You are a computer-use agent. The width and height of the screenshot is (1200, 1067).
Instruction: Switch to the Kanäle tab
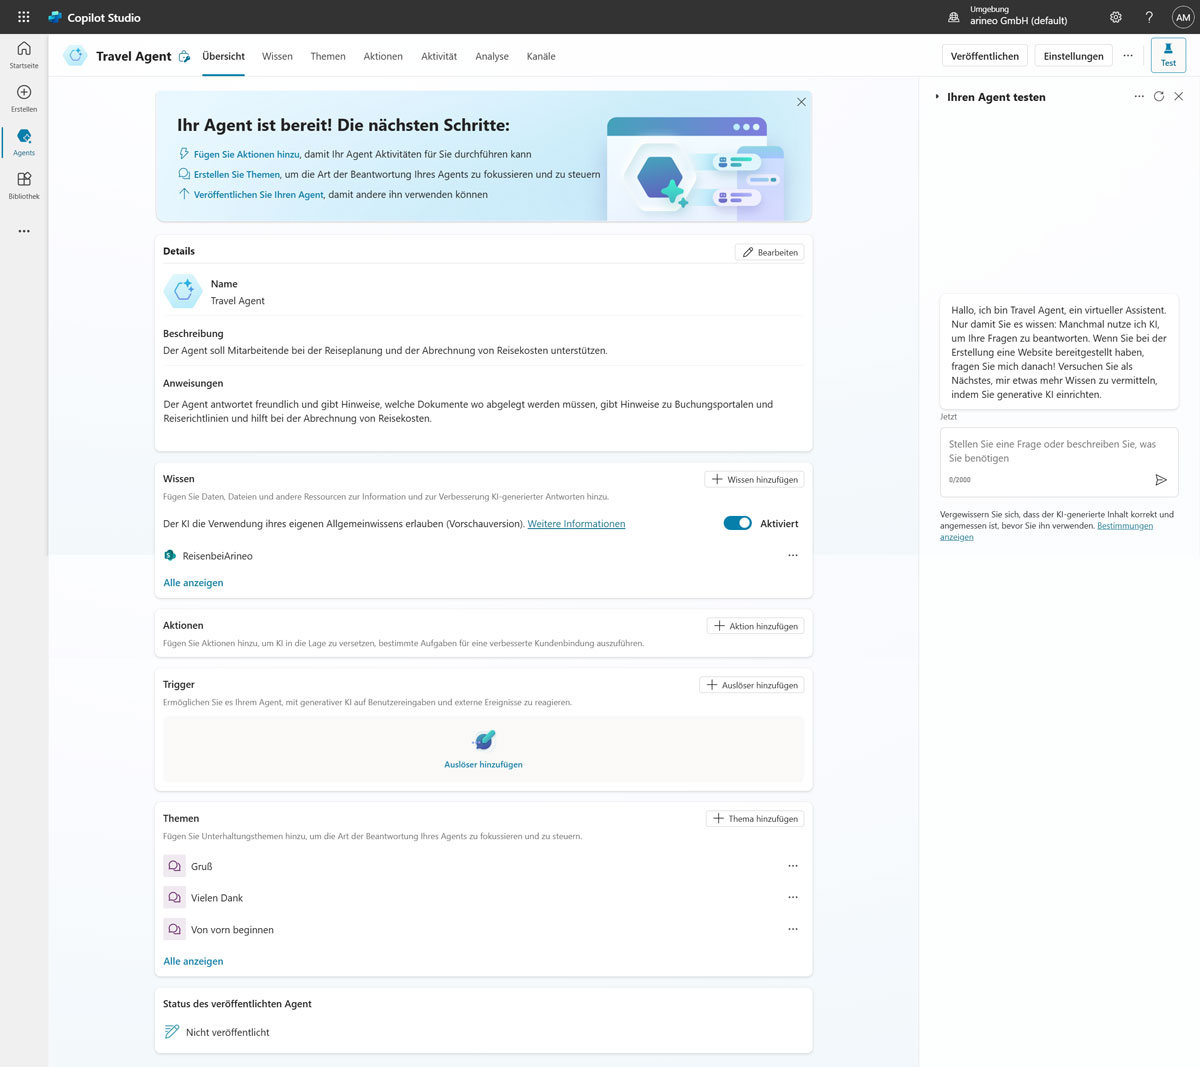[x=541, y=56]
